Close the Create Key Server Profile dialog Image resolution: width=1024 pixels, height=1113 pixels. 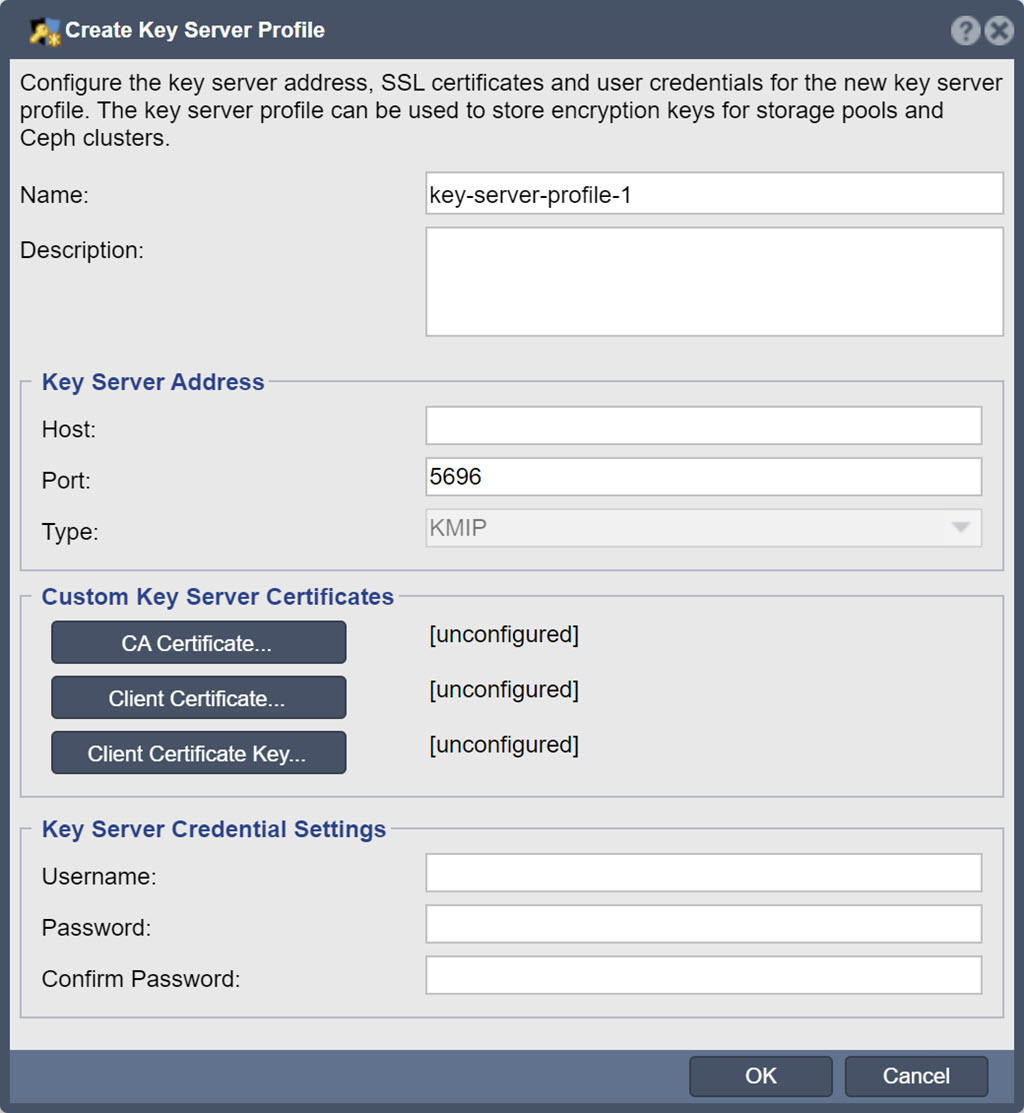click(999, 31)
